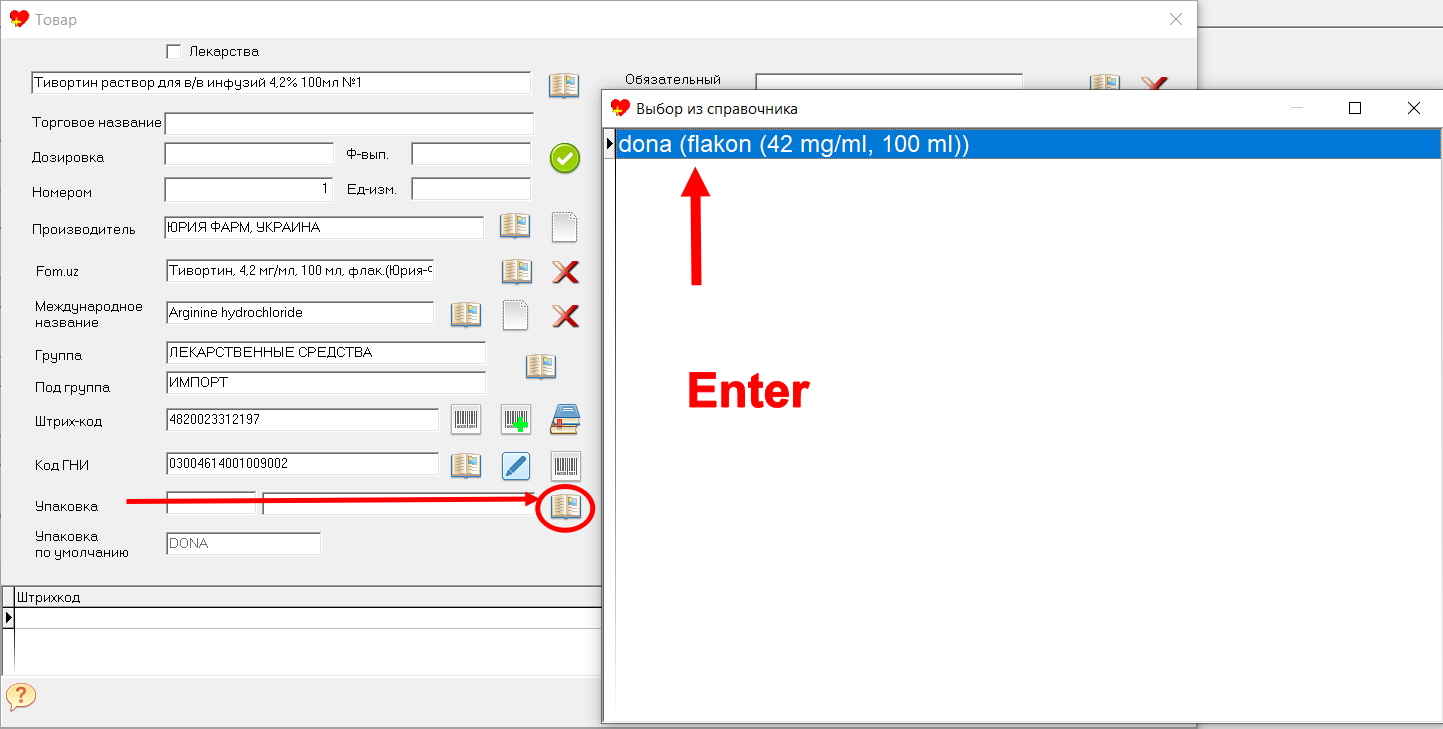1443x729 pixels.
Task: Open manufacturer reference book icon
Action: (515, 226)
